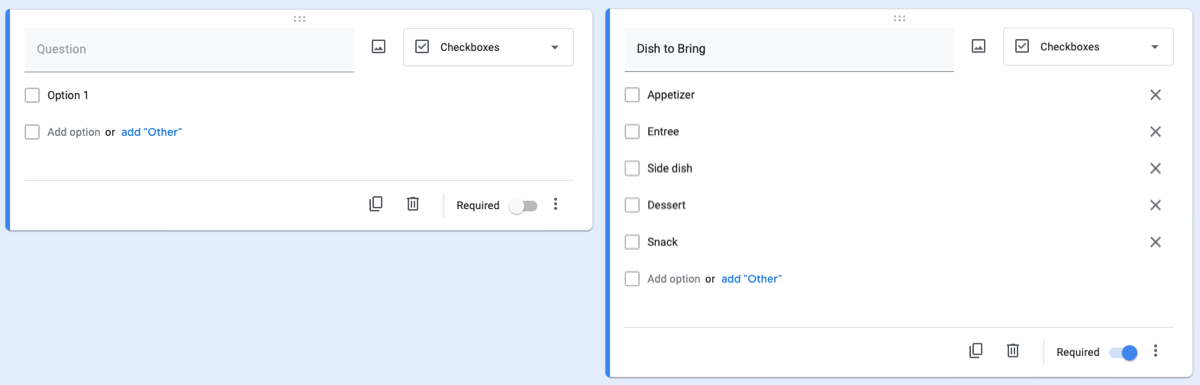Open Checkboxes type dropdown for Dish to Bring

click(1088, 47)
